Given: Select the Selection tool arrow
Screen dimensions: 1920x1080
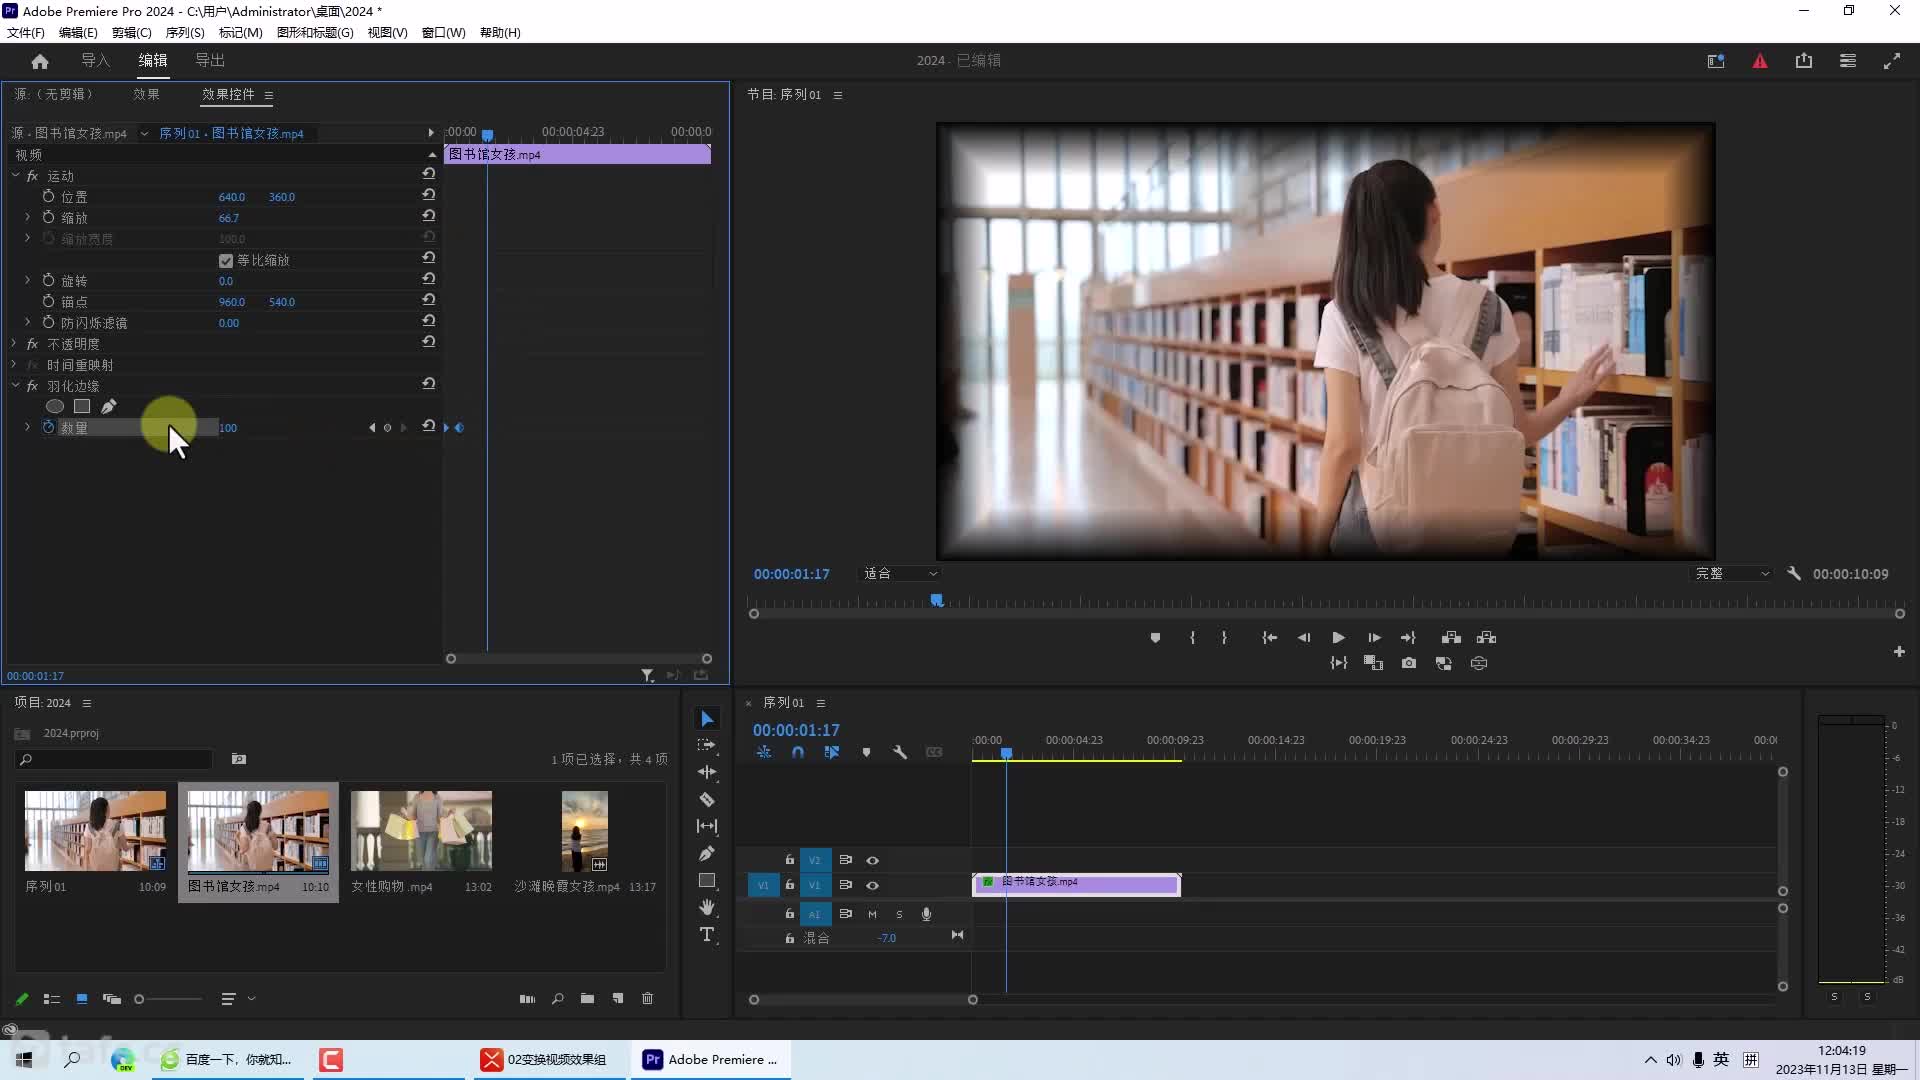Looking at the screenshot, I should click(x=707, y=719).
